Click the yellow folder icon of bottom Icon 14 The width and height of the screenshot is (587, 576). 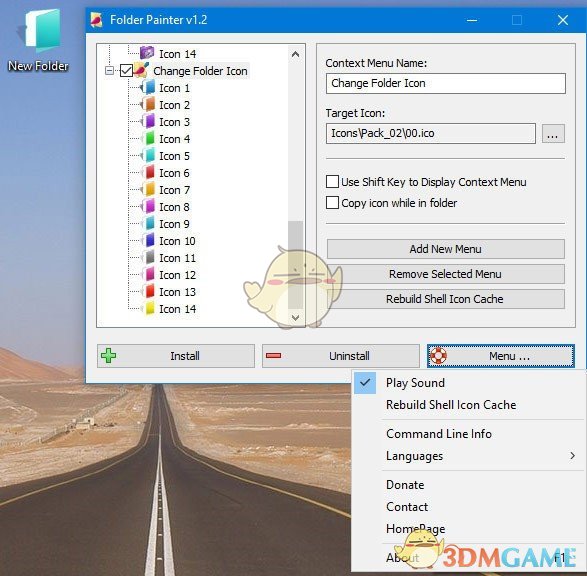(149, 309)
